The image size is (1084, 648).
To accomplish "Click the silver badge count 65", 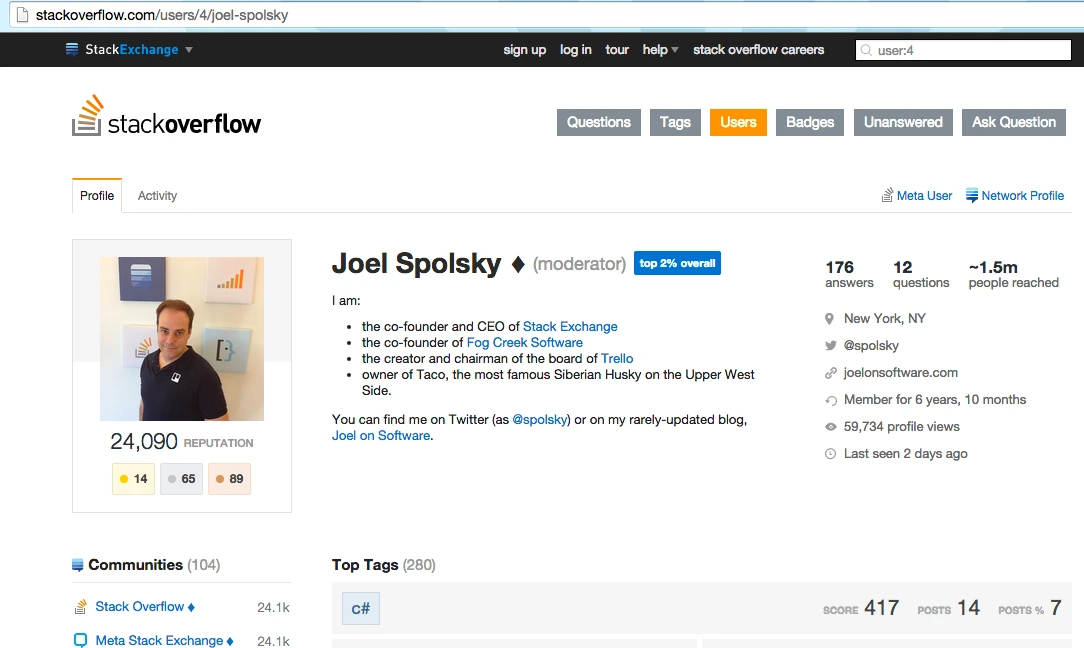I will tap(181, 479).
